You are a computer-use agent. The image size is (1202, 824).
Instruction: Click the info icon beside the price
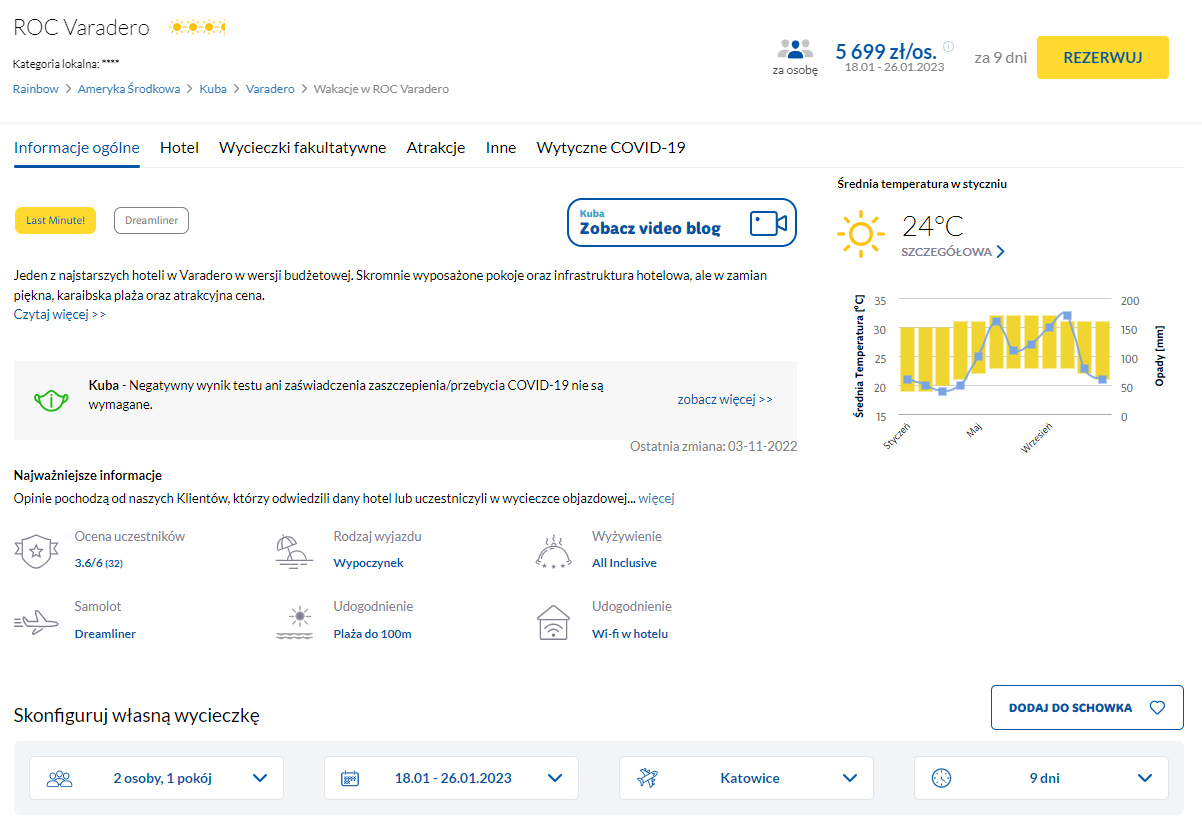[948, 46]
